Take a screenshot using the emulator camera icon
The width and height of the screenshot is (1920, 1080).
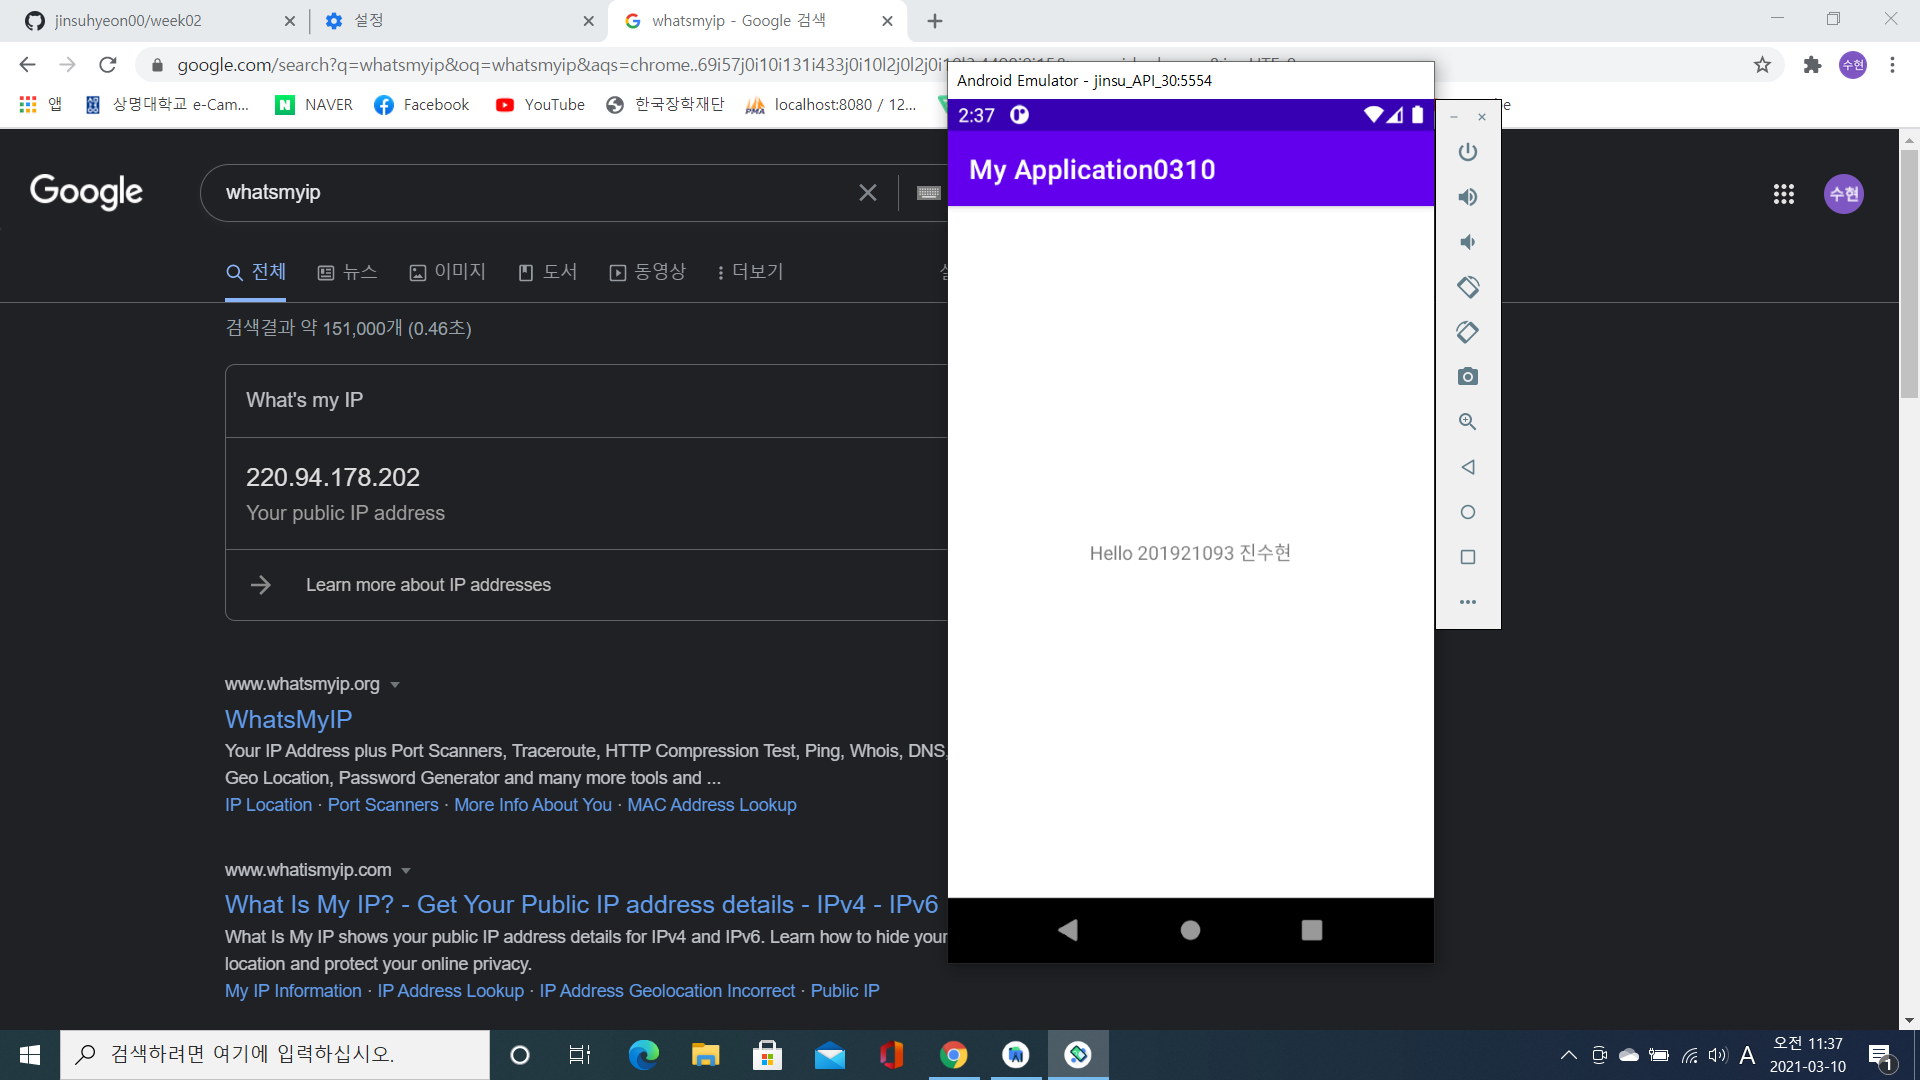coord(1467,376)
